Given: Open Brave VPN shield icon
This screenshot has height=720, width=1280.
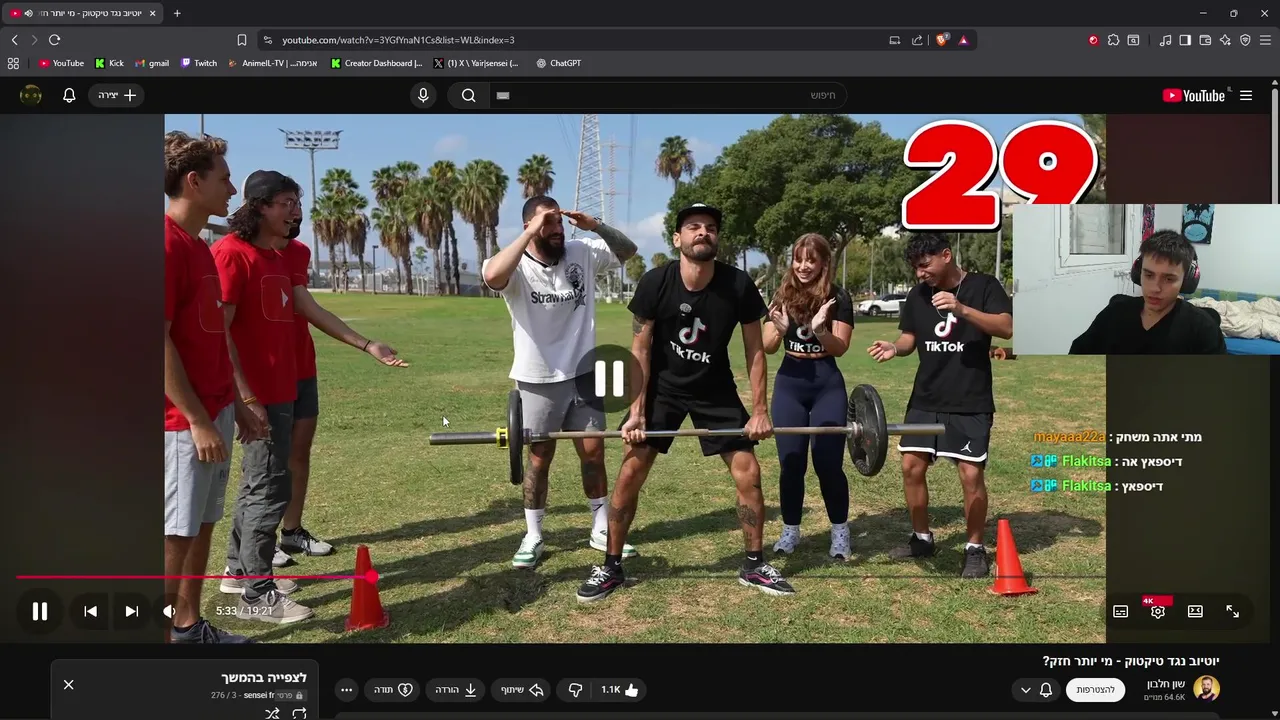Looking at the screenshot, I should click(x=1245, y=40).
